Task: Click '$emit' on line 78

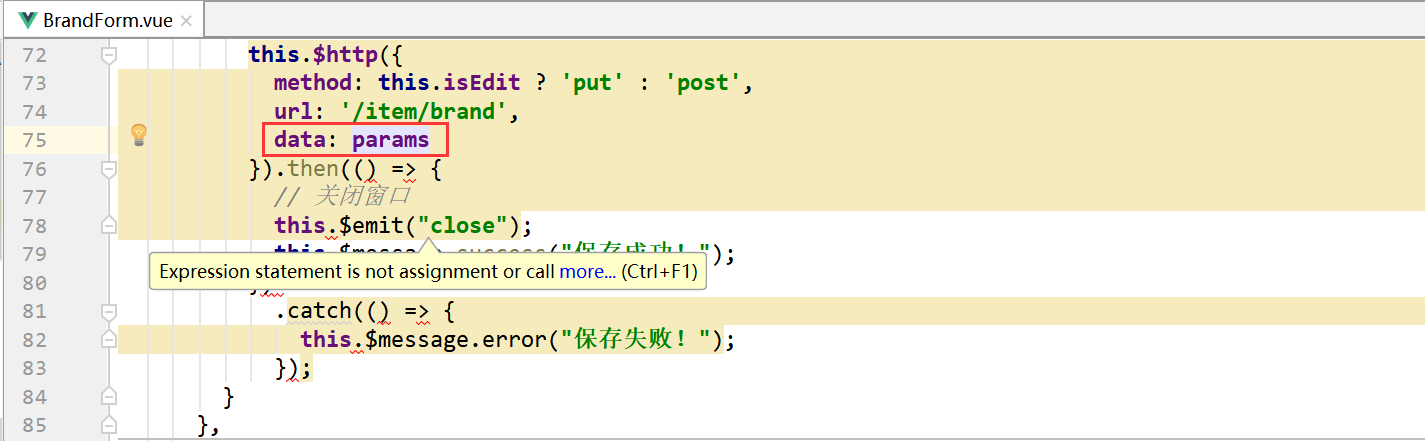Action: click(372, 225)
